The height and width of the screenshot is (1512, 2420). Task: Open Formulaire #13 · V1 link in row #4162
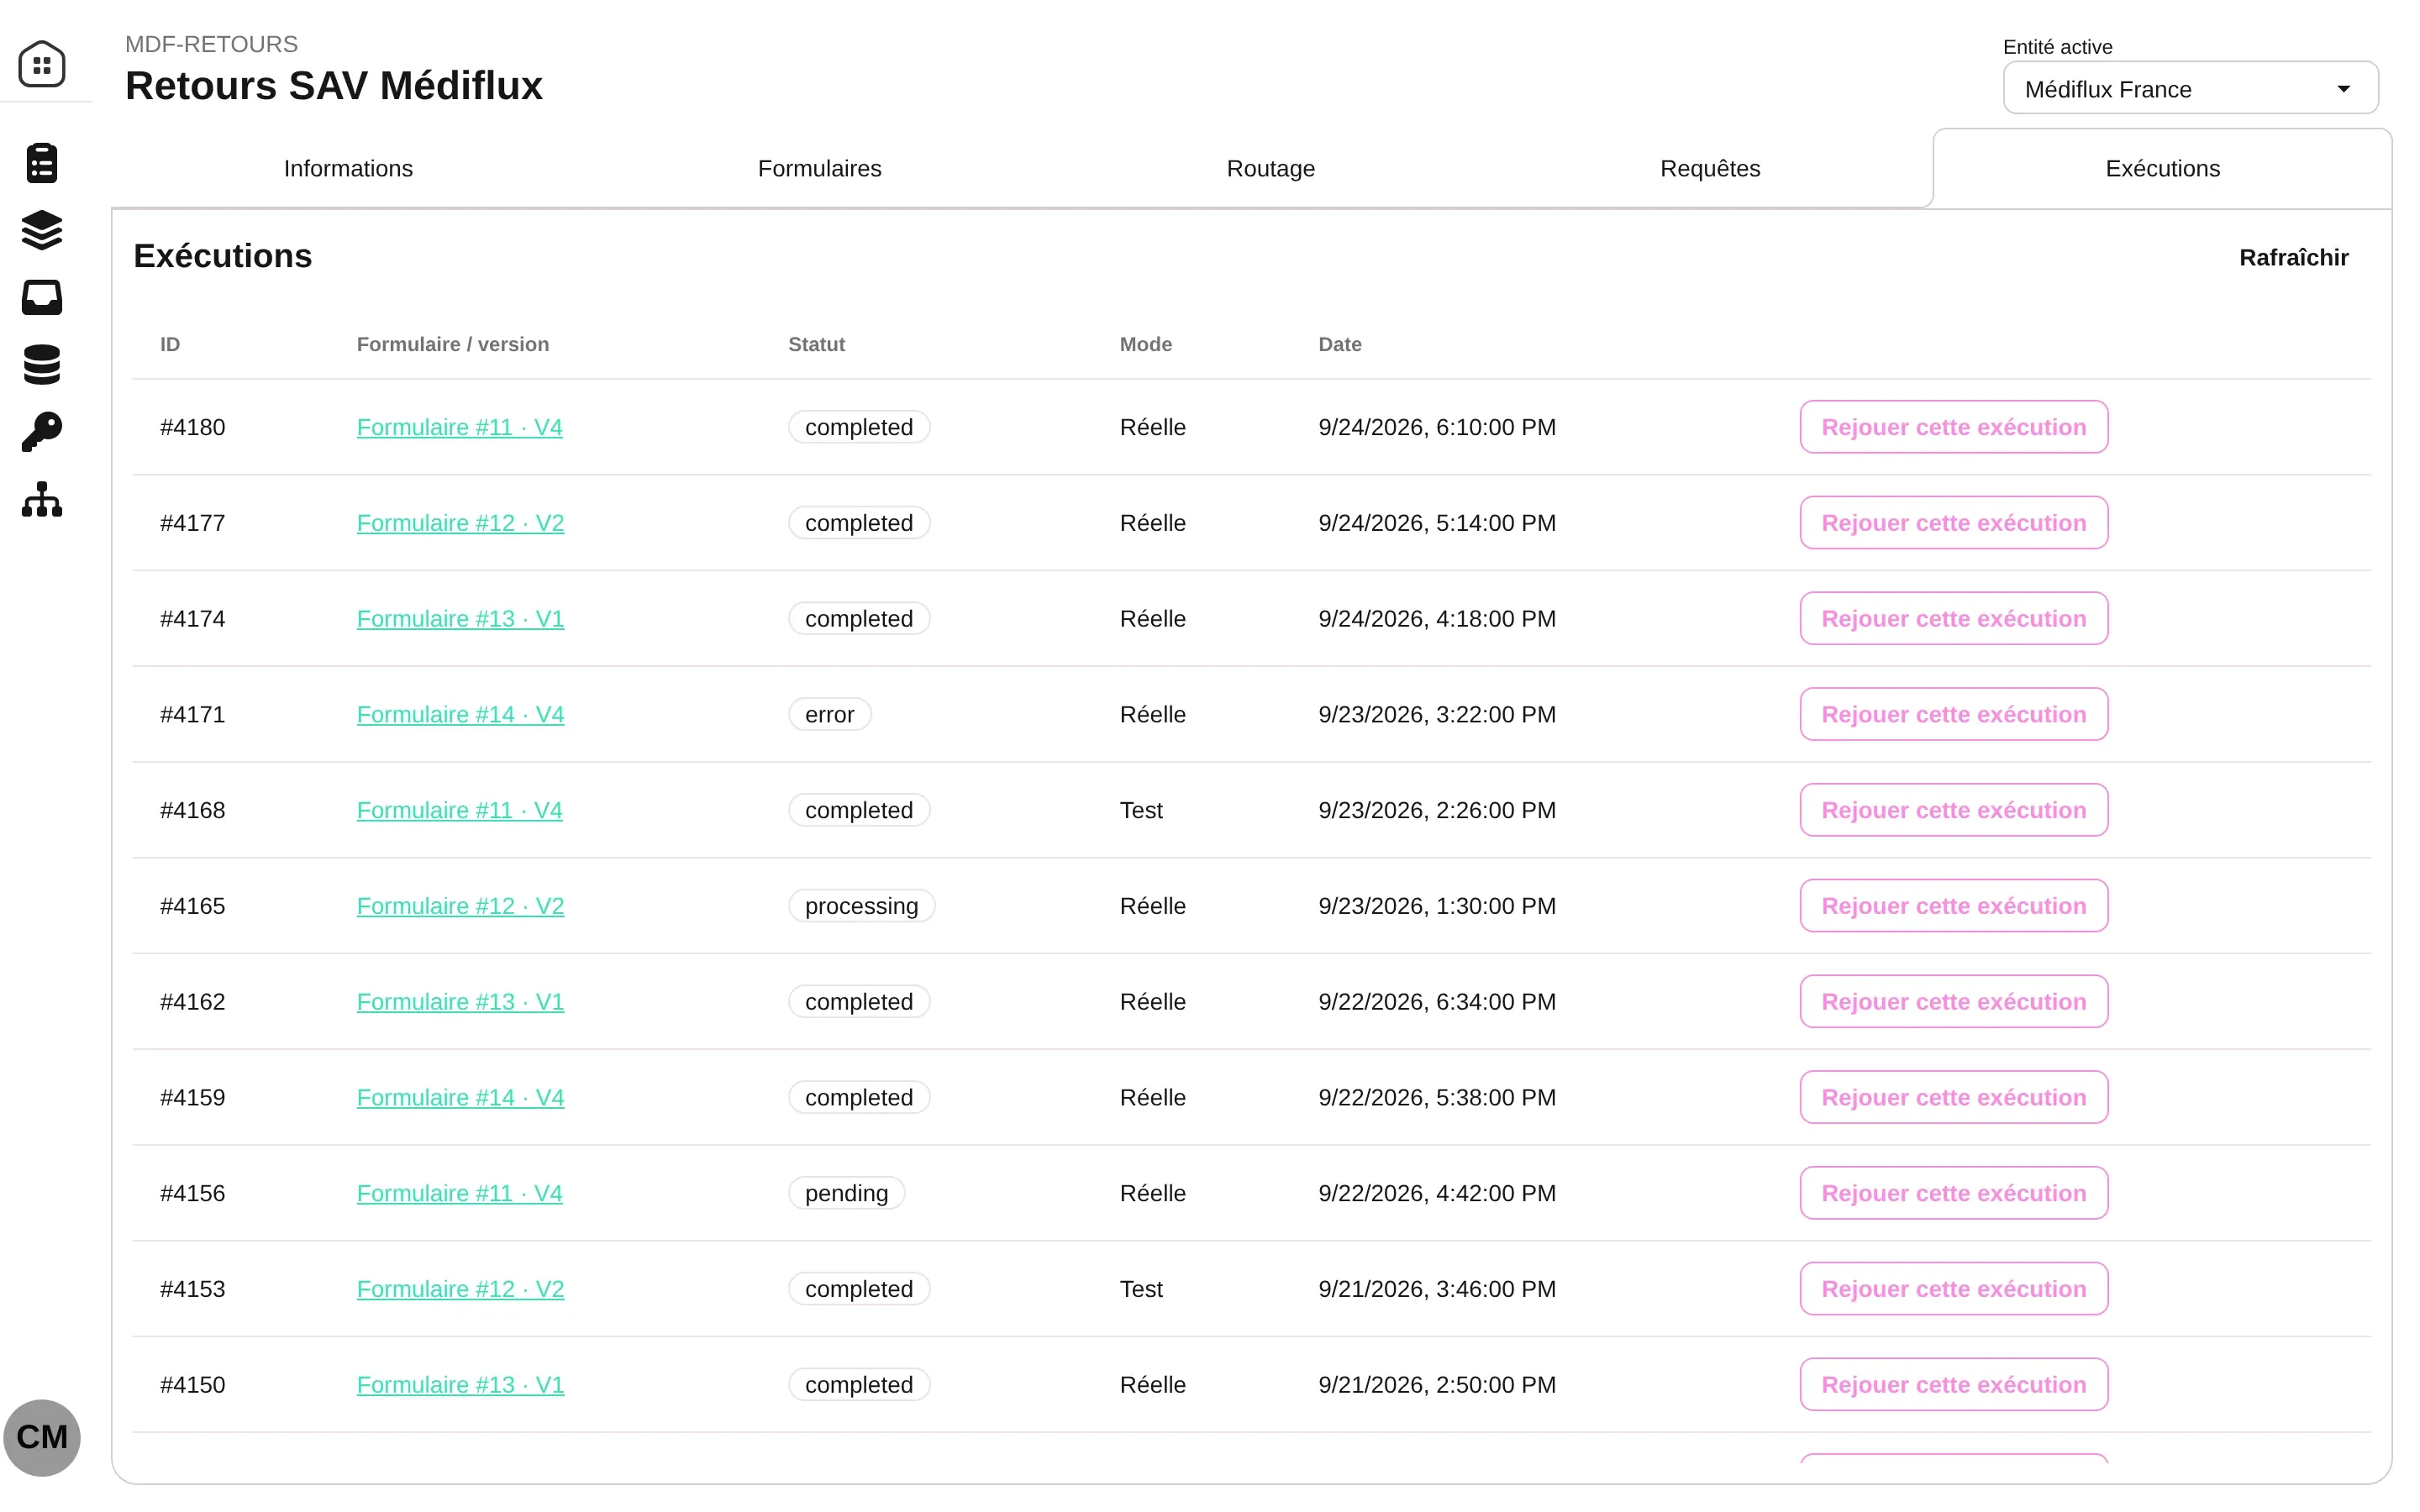(x=460, y=1002)
